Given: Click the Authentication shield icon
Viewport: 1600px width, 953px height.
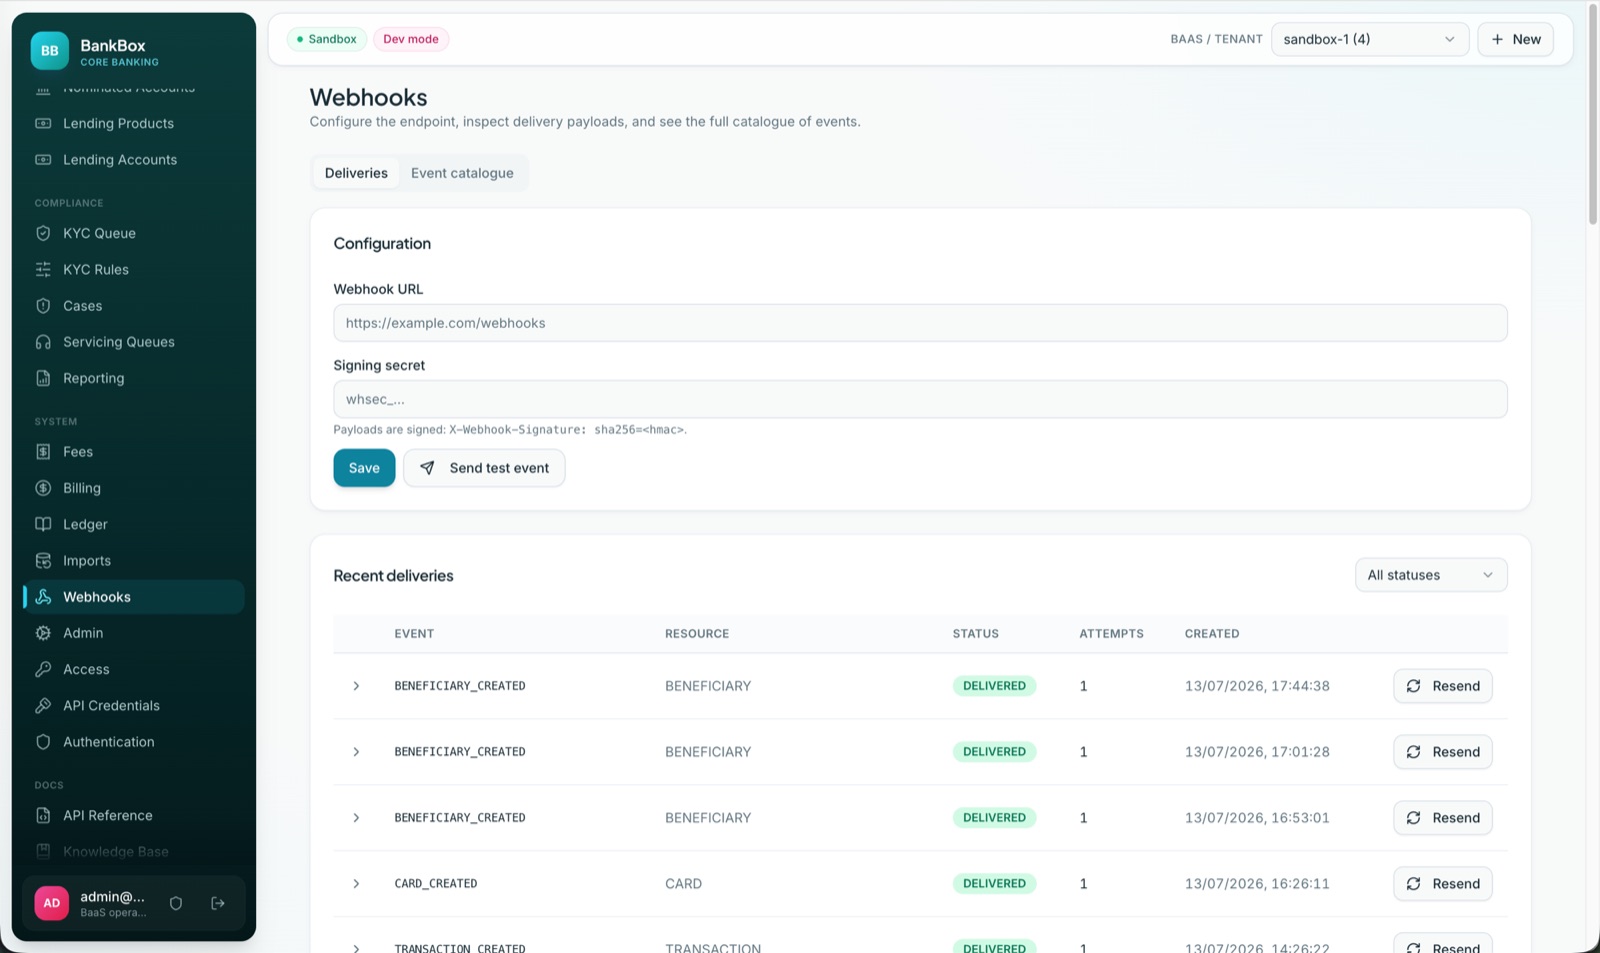Looking at the screenshot, I should (43, 742).
